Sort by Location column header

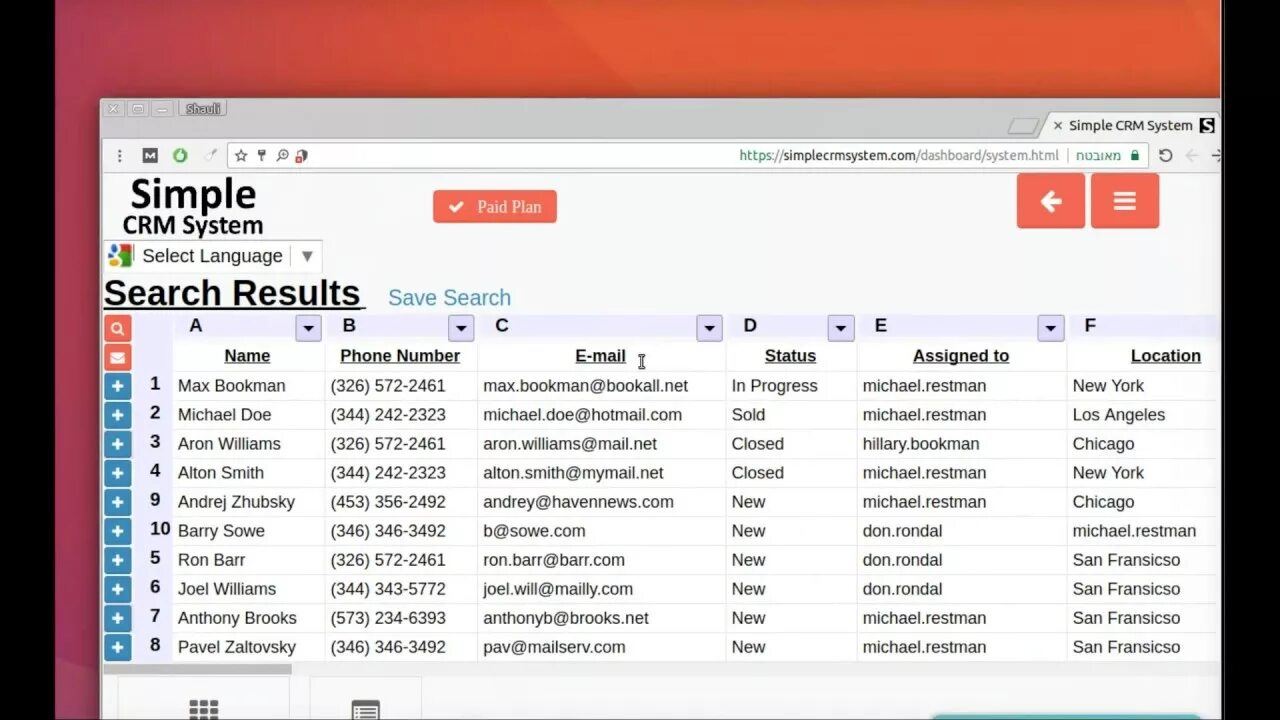click(1166, 356)
